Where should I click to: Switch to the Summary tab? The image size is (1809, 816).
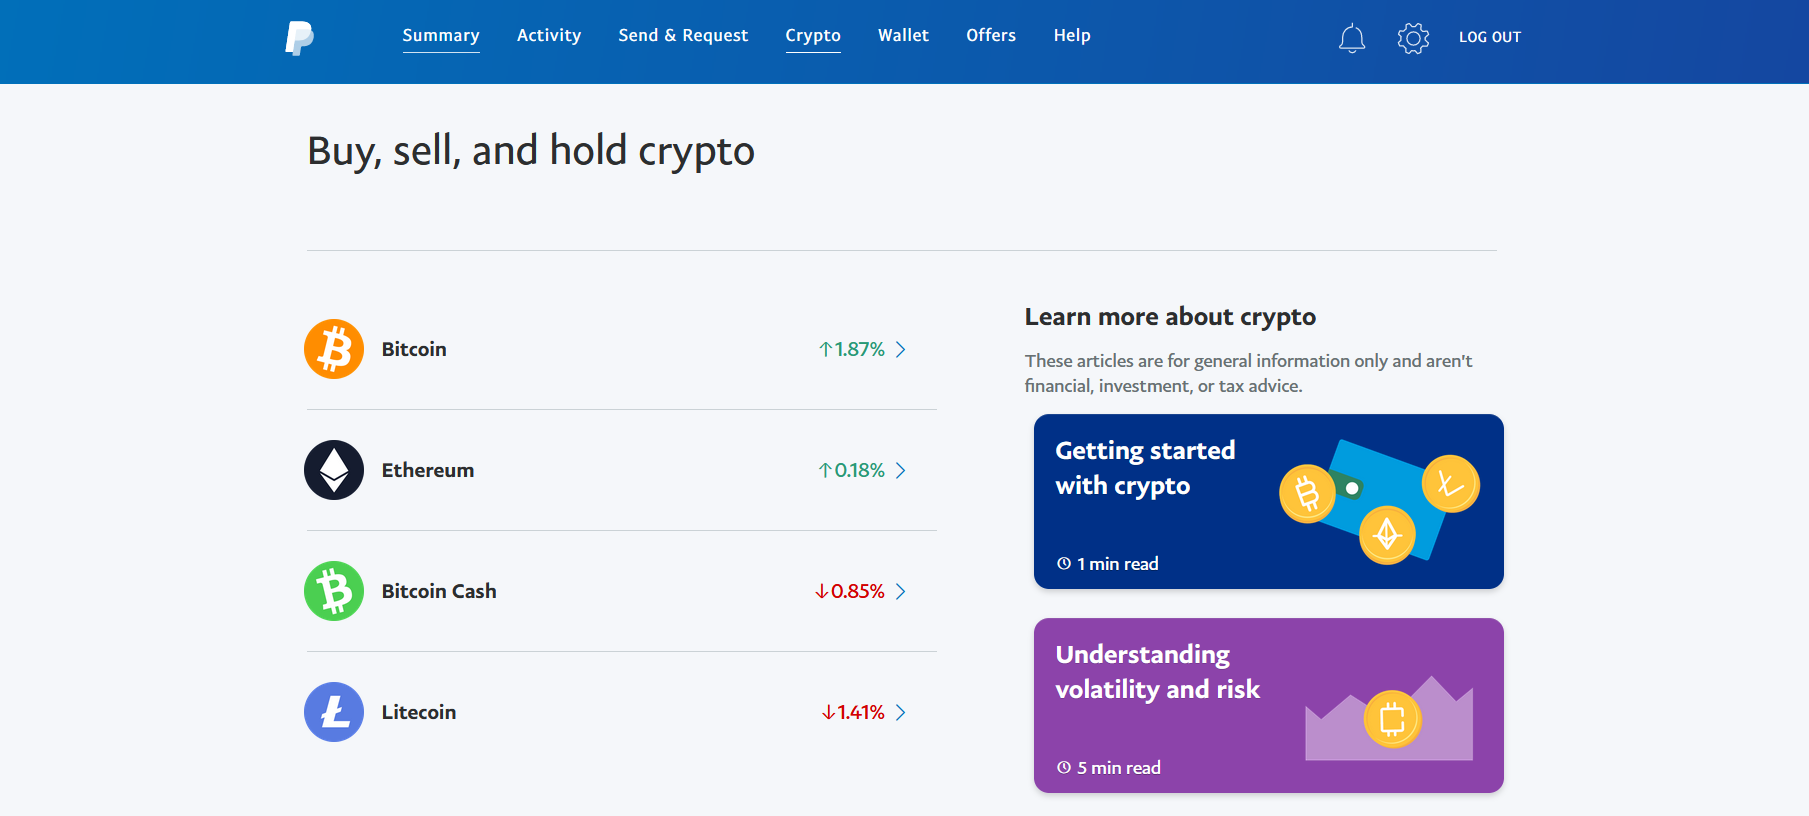pyautogui.click(x=441, y=36)
